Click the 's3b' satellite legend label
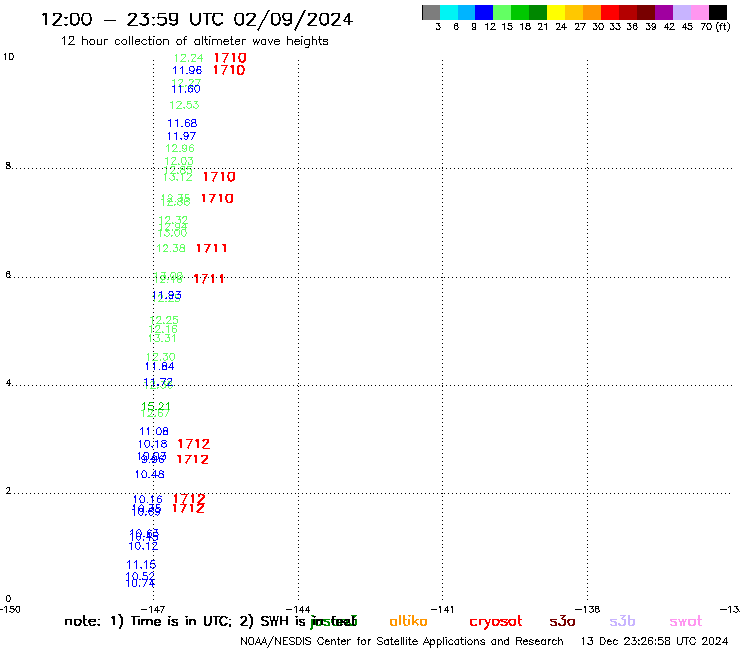740x650 pixels. click(x=622, y=621)
